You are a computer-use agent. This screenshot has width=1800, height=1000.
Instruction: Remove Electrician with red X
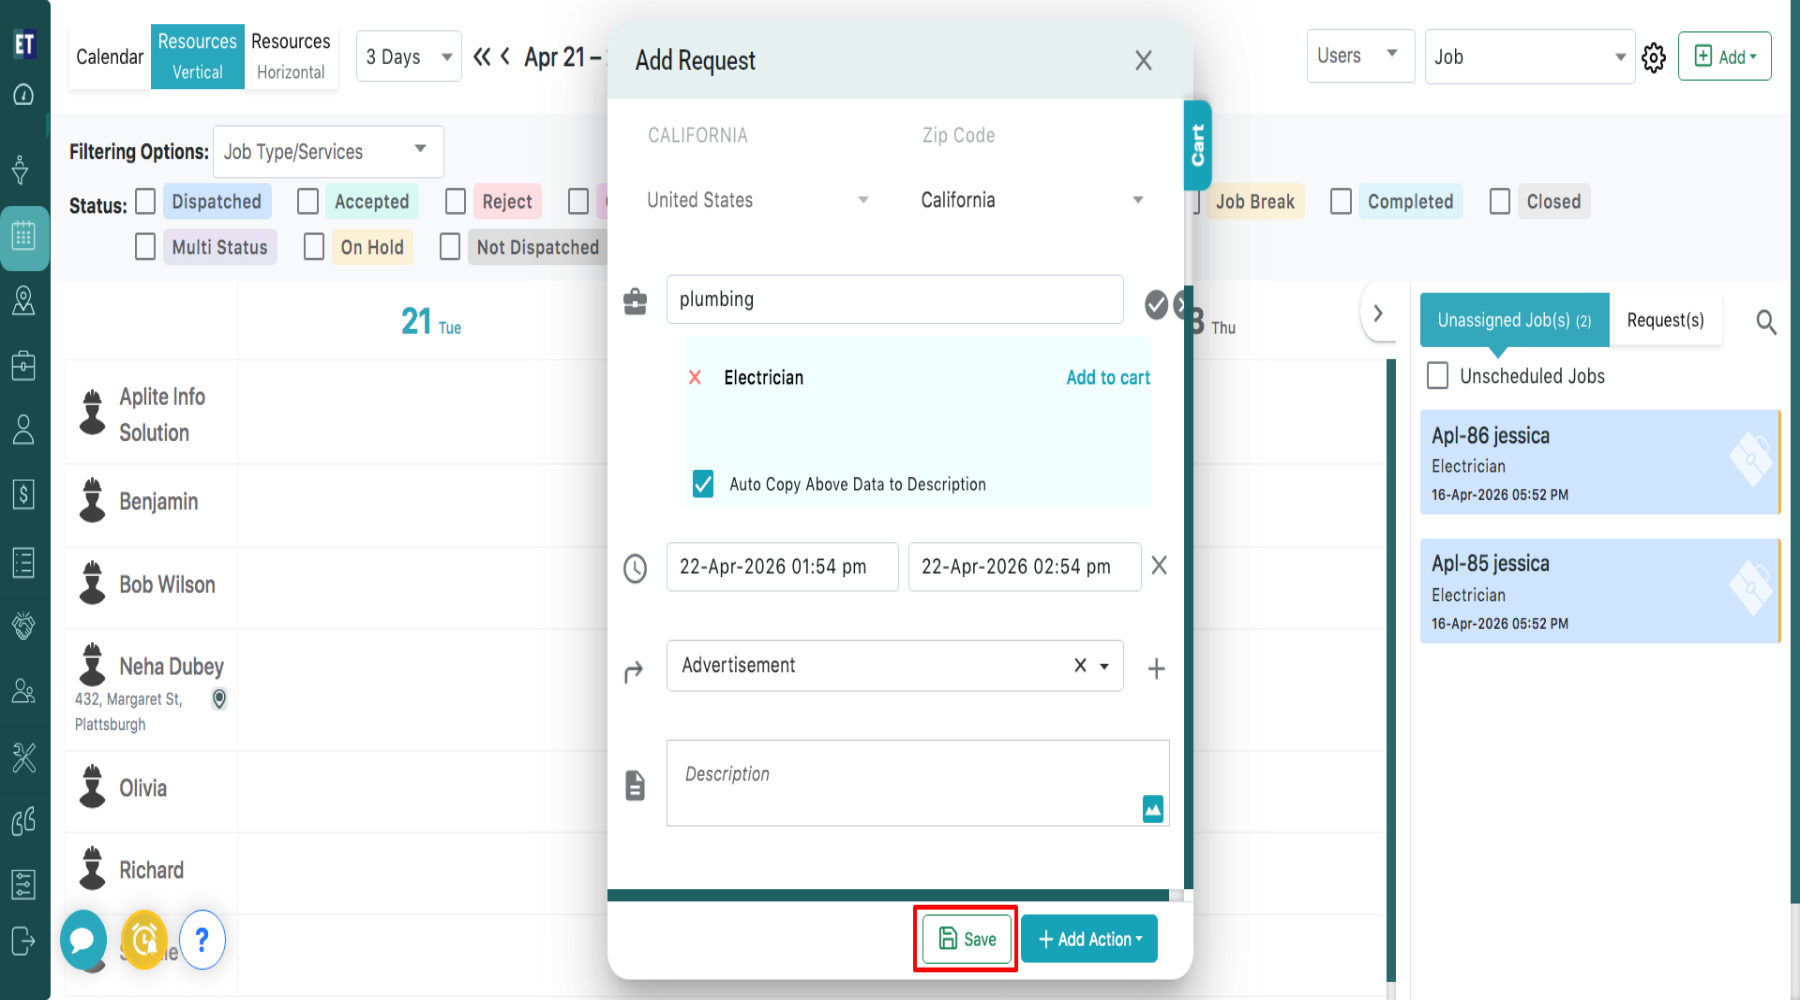(695, 378)
